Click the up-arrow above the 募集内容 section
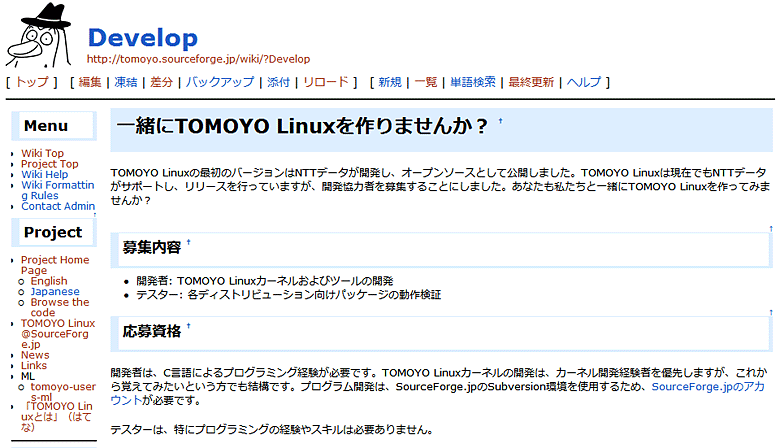This screenshot has width=780, height=448. (x=771, y=229)
